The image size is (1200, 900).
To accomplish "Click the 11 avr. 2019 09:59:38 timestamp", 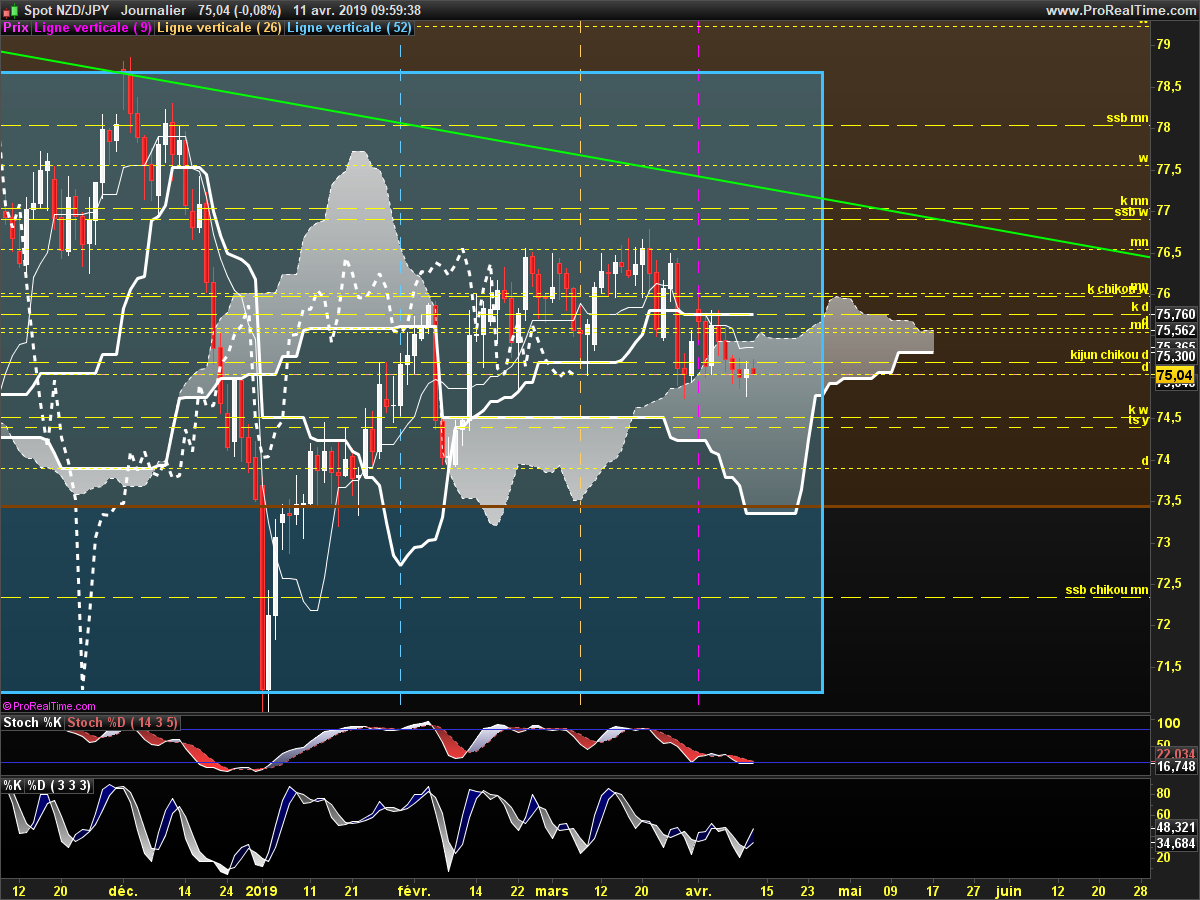I will 357,10.
